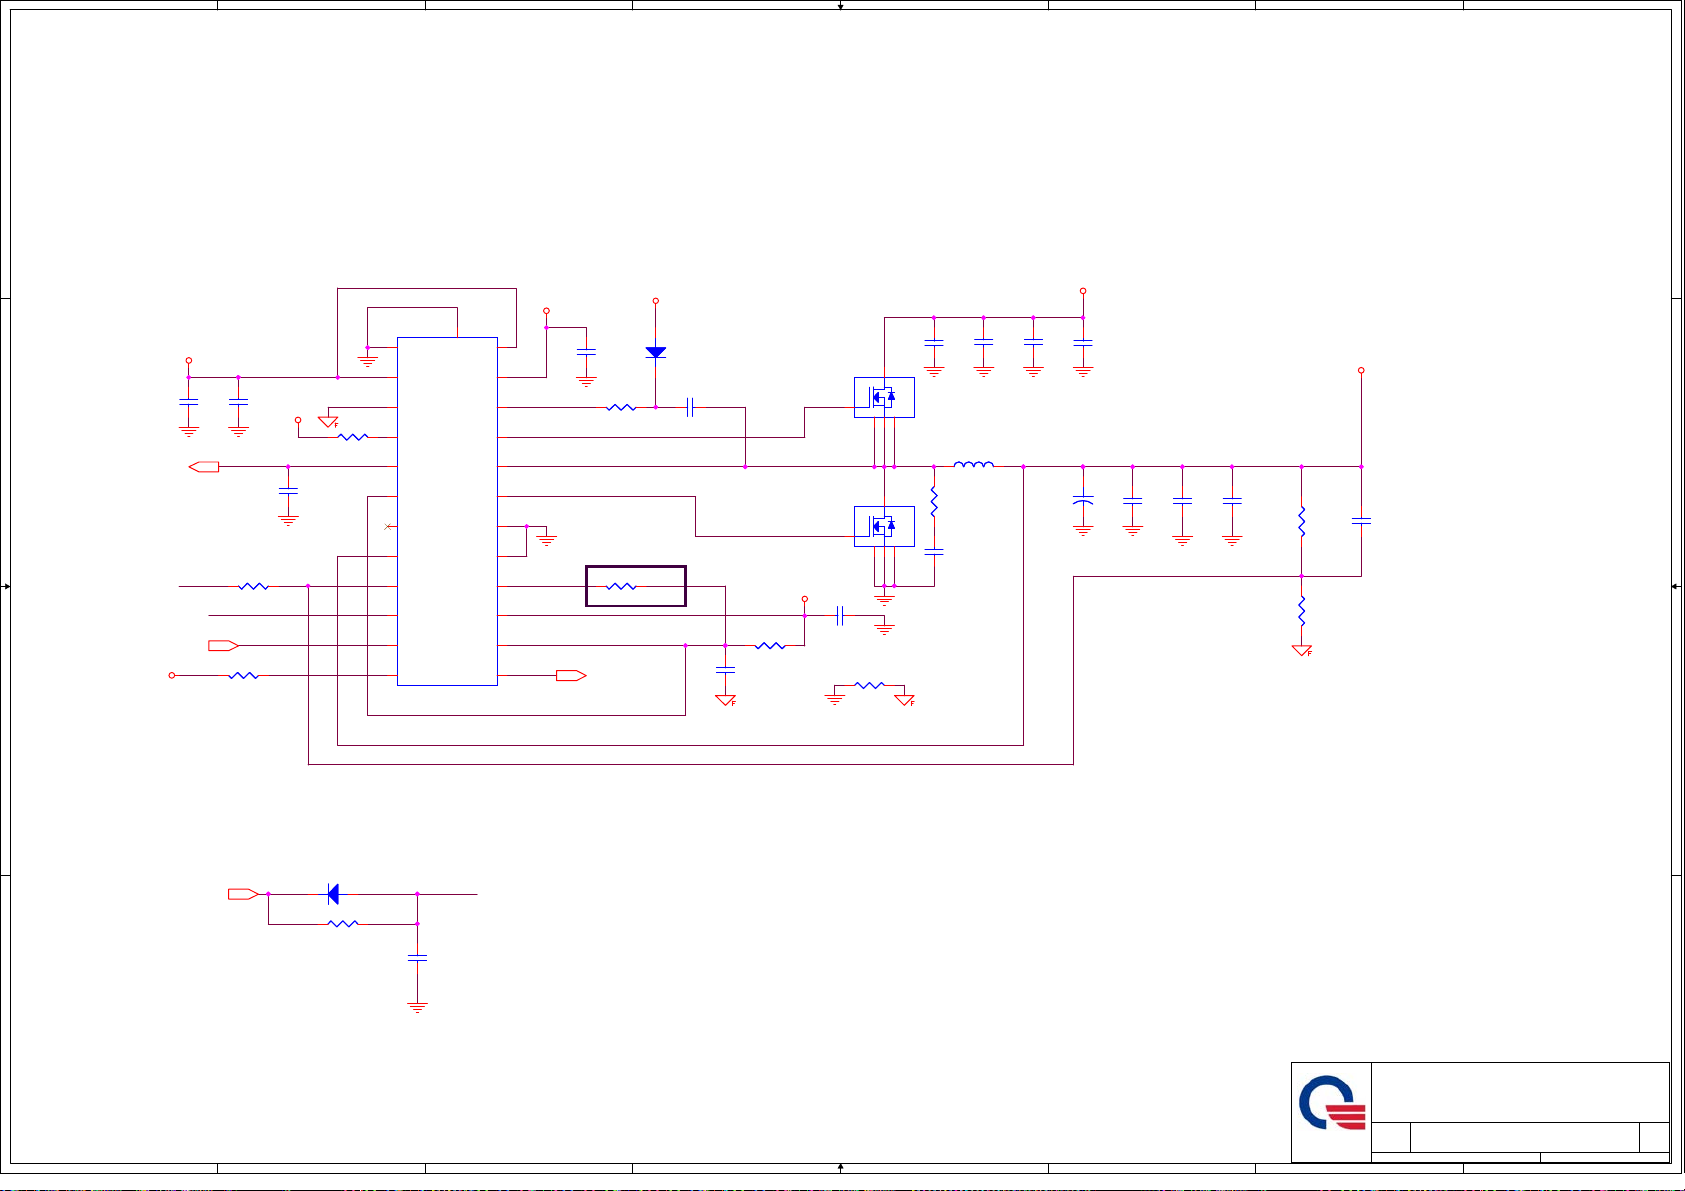Click the Quanta logo in the title block
The height and width of the screenshot is (1191, 1685).
[x=1332, y=1104]
